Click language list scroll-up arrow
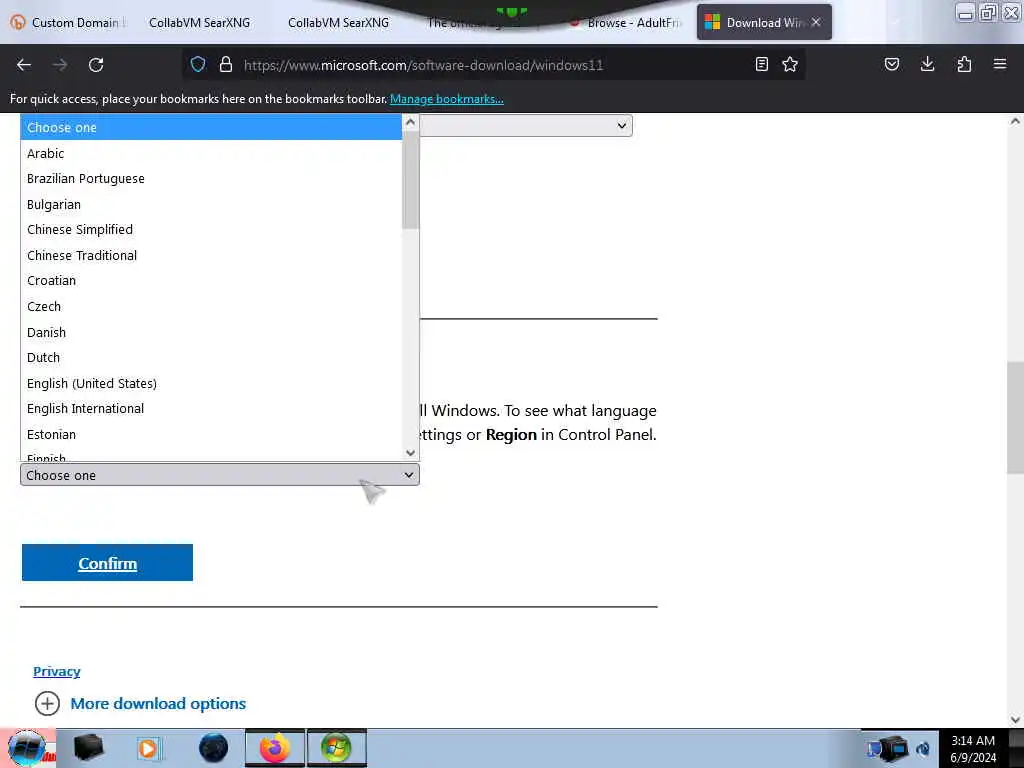 410,121
